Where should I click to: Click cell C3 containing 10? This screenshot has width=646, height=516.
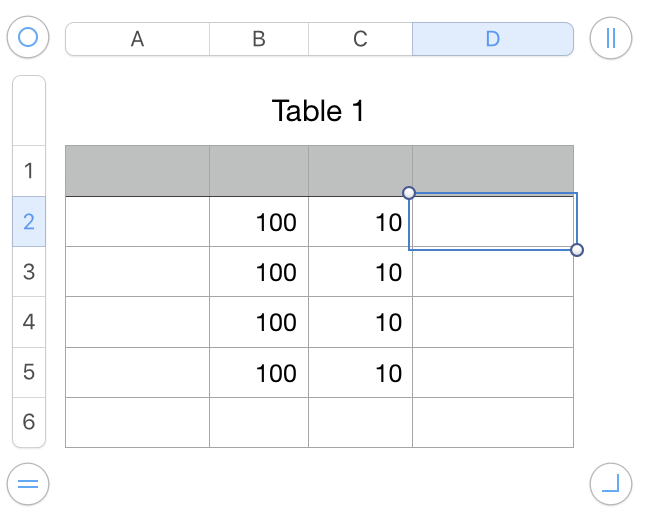pos(360,272)
